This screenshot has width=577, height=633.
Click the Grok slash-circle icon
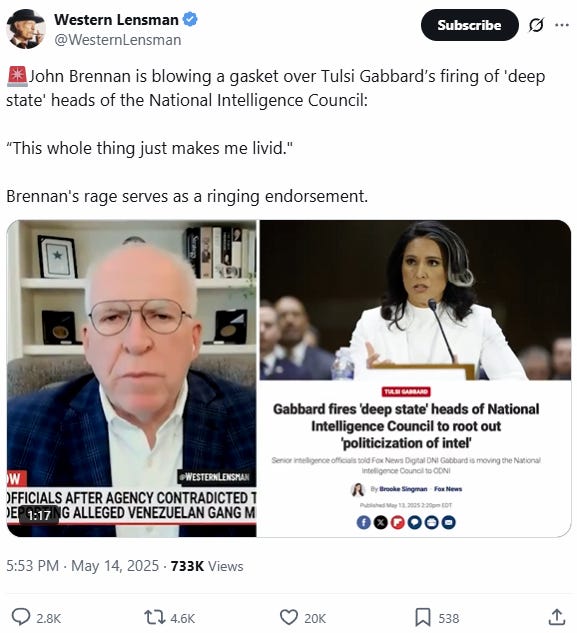(x=536, y=25)
